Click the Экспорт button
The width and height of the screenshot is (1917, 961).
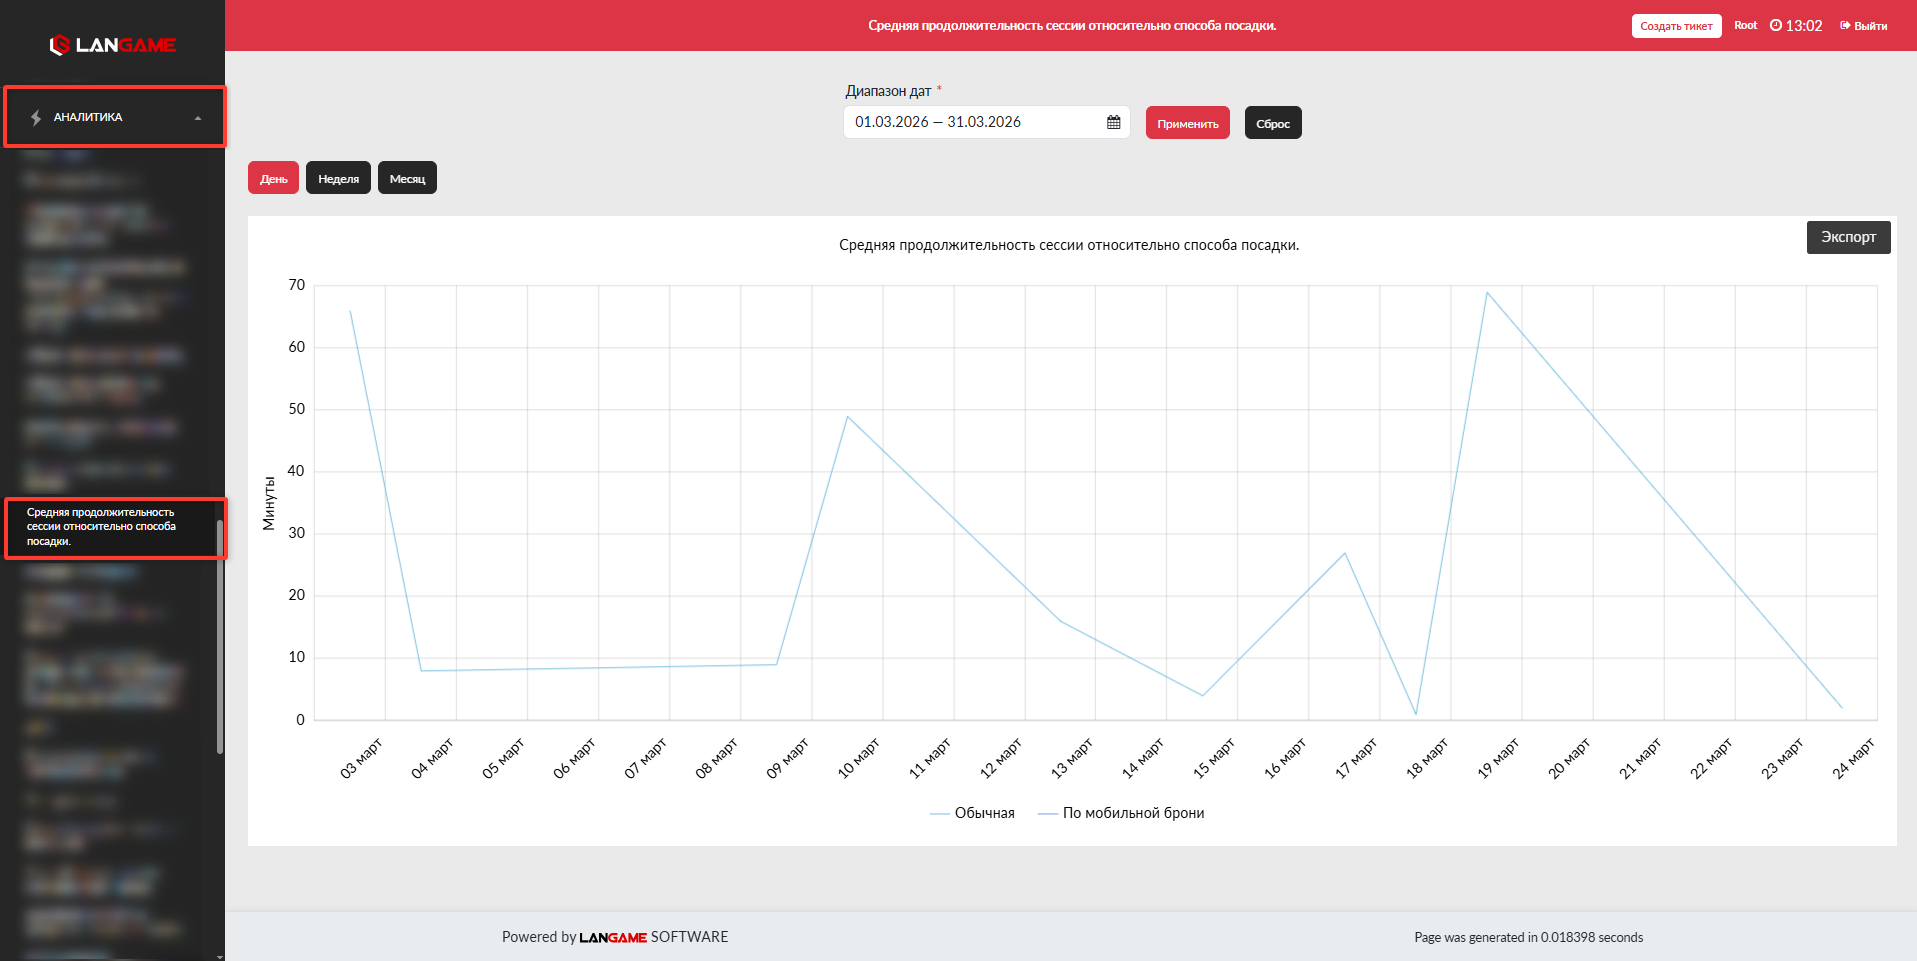(x=1848, y=237)
